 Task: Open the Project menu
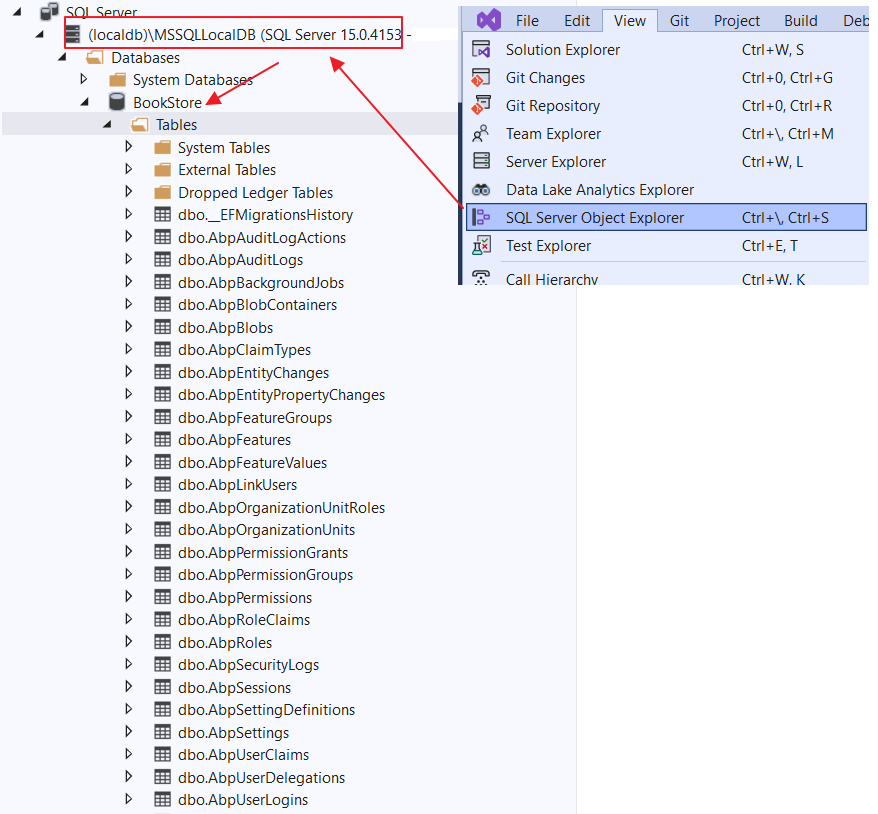coord(736,21)
